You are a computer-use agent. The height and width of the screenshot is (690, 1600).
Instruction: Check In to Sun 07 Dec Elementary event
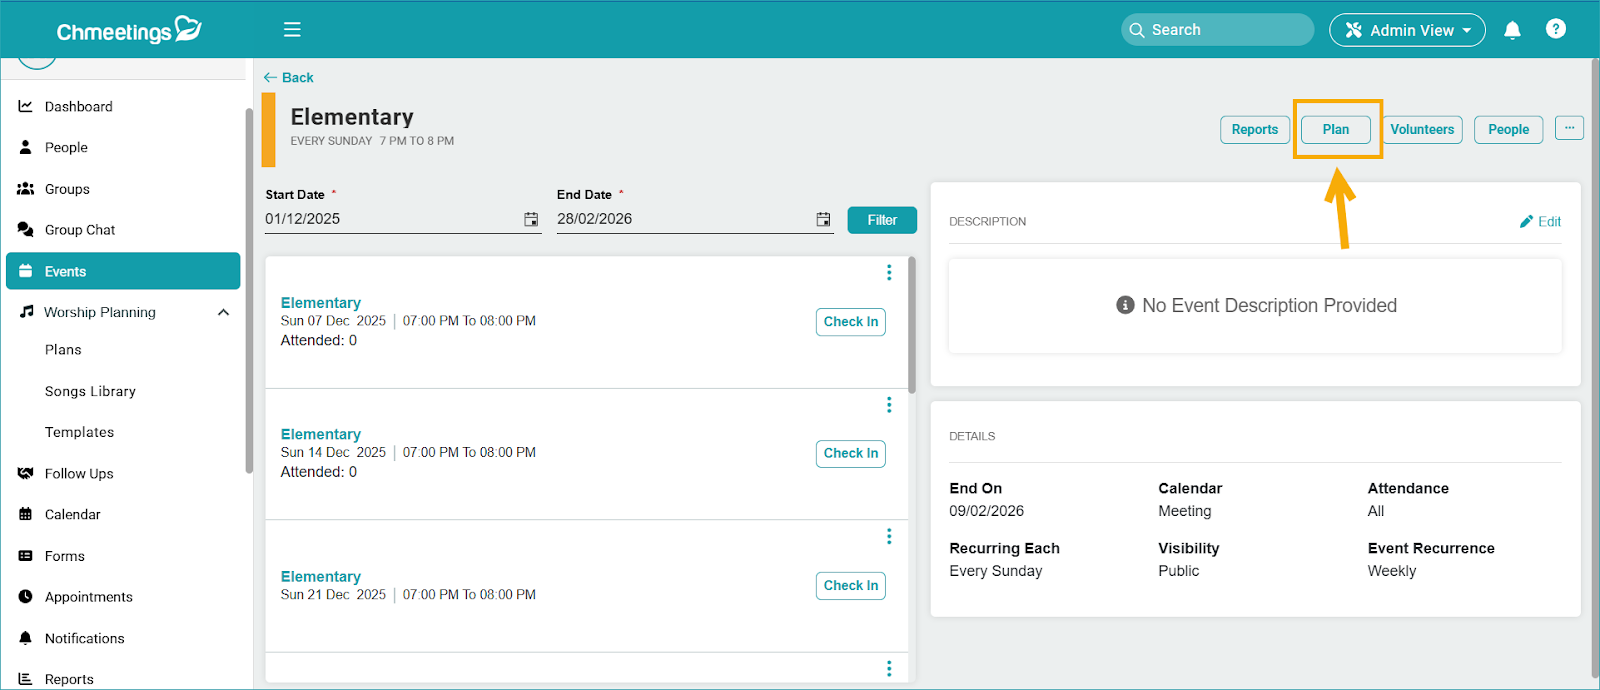point(850,322)
